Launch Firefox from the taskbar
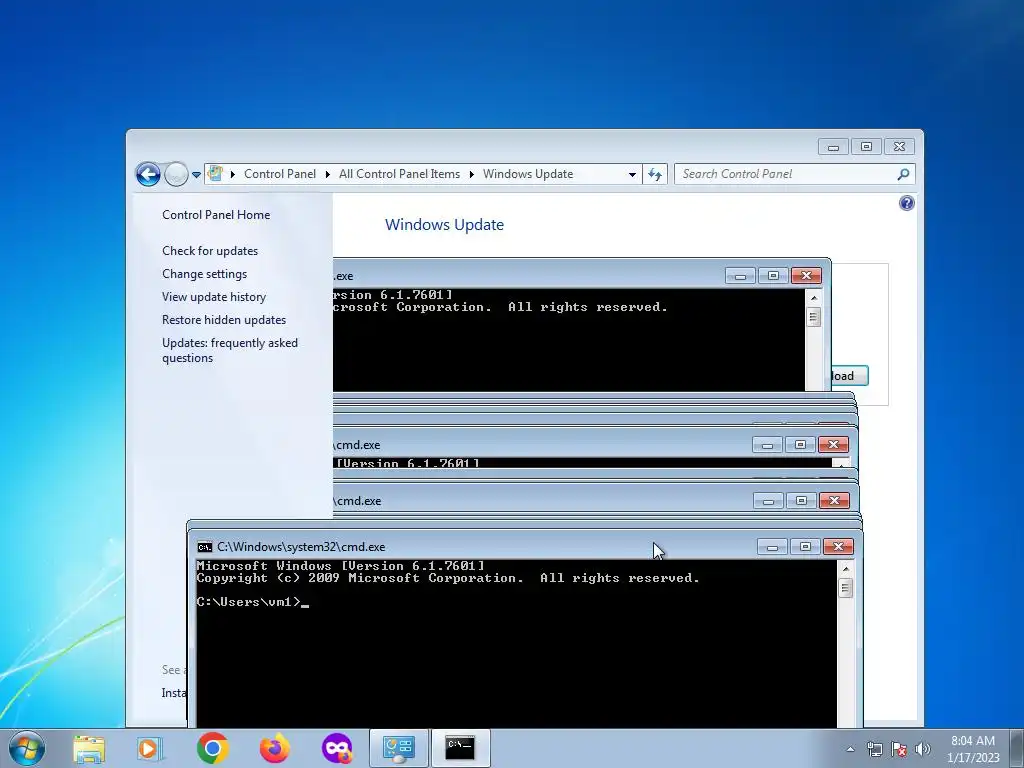The width and height of the screenshot is (1024, 768). tap(275, 748)
